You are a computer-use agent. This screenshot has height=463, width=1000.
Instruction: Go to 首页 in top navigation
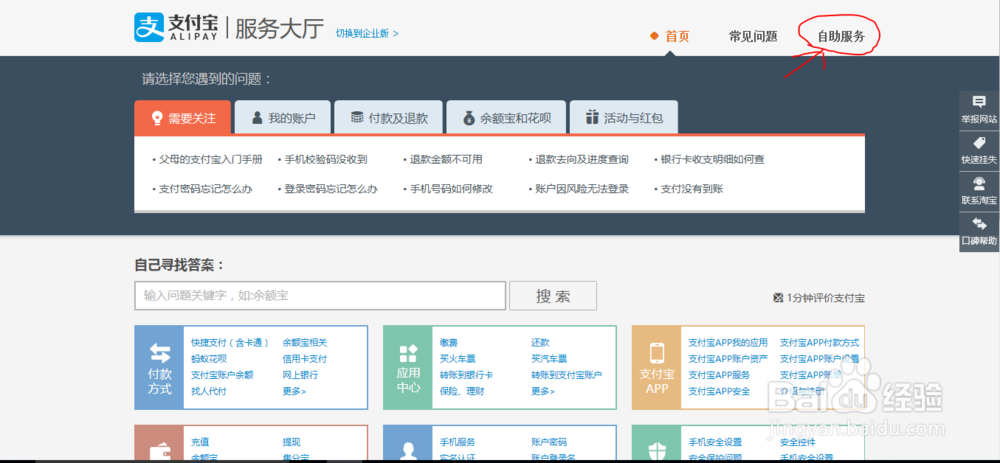[x=677, y=36]
